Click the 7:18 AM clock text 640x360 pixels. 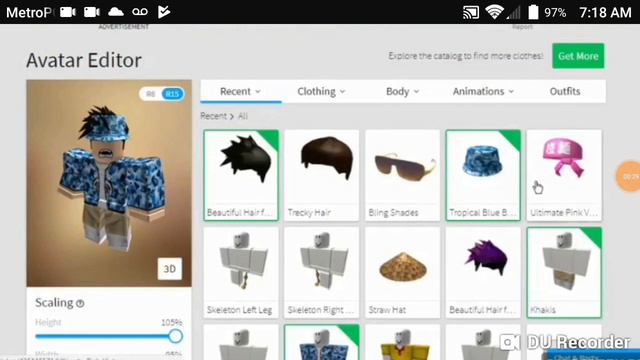(x=605, y=13)
